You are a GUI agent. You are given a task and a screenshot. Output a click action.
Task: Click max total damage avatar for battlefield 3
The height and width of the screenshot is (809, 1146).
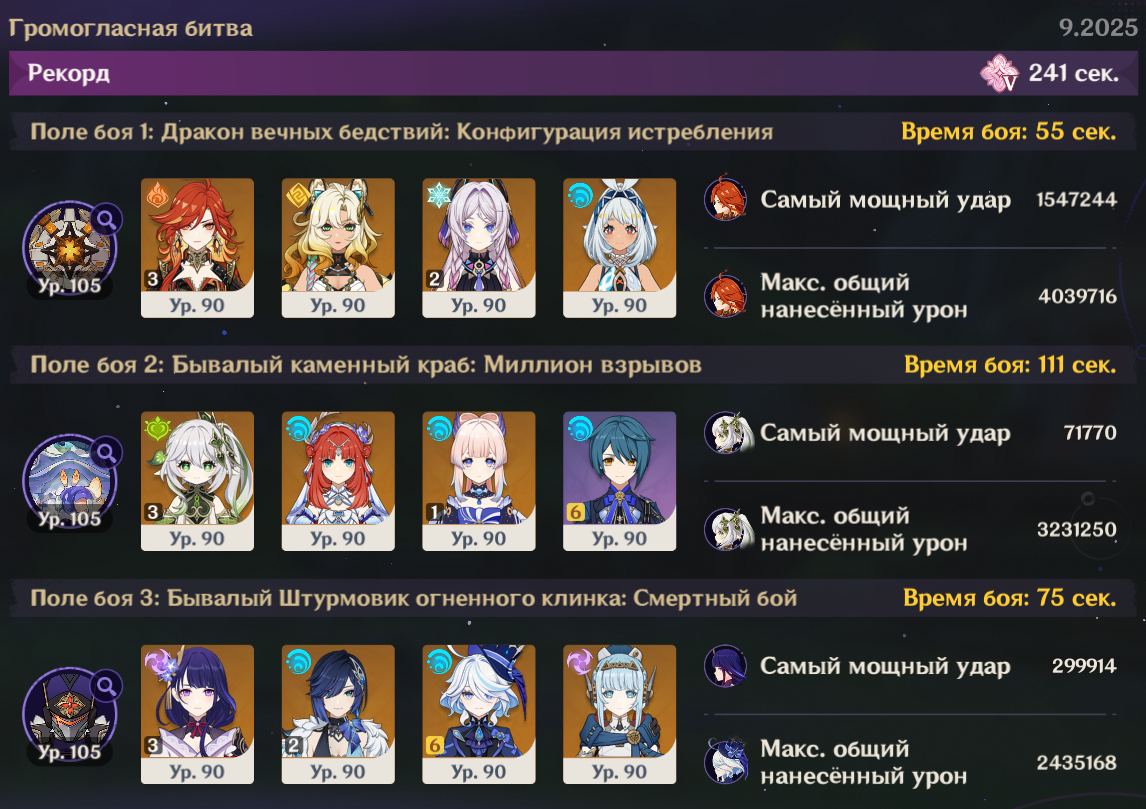pyautogui.click(x=726, y=761)
